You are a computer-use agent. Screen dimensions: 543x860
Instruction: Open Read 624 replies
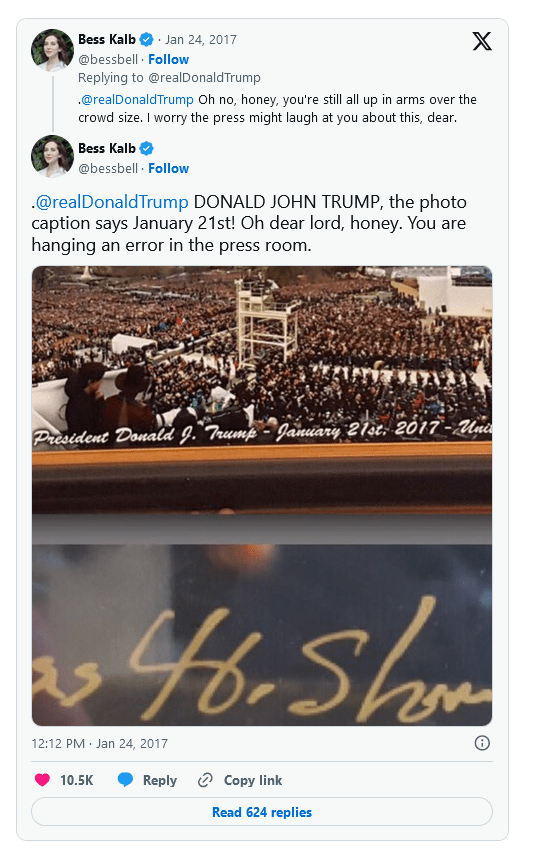click(x=262, y=812)
